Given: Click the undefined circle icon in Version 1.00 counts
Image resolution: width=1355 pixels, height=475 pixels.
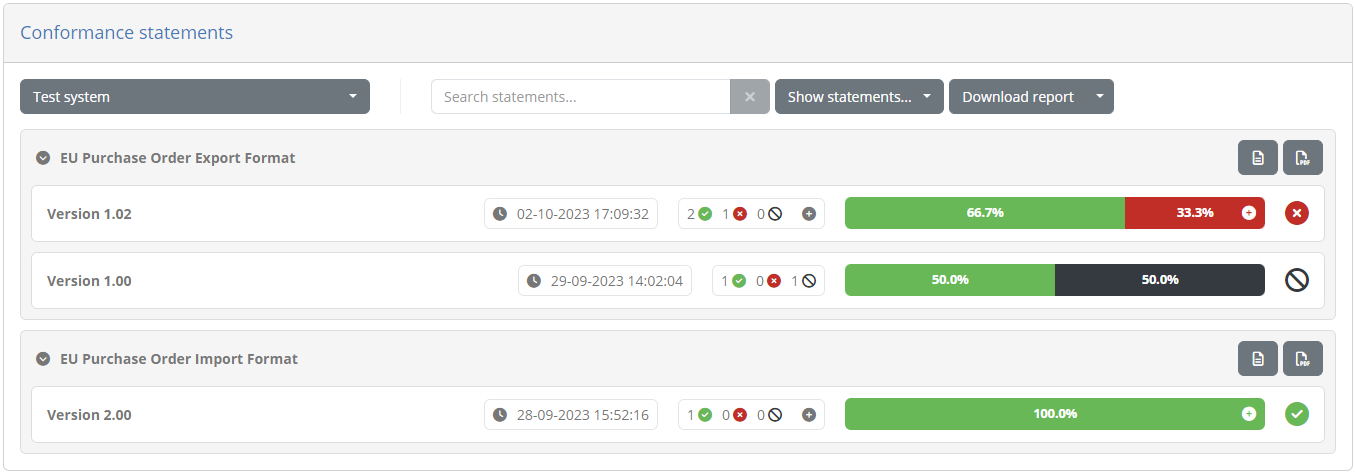Looking at the screenshot, I should tap(809, 281).
